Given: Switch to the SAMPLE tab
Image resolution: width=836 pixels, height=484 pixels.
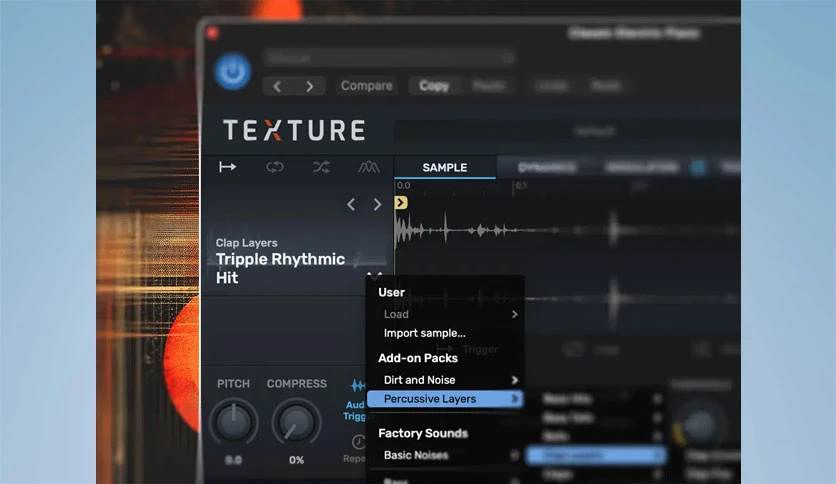Looking at the screenshot, I should [x=445, y=167].
